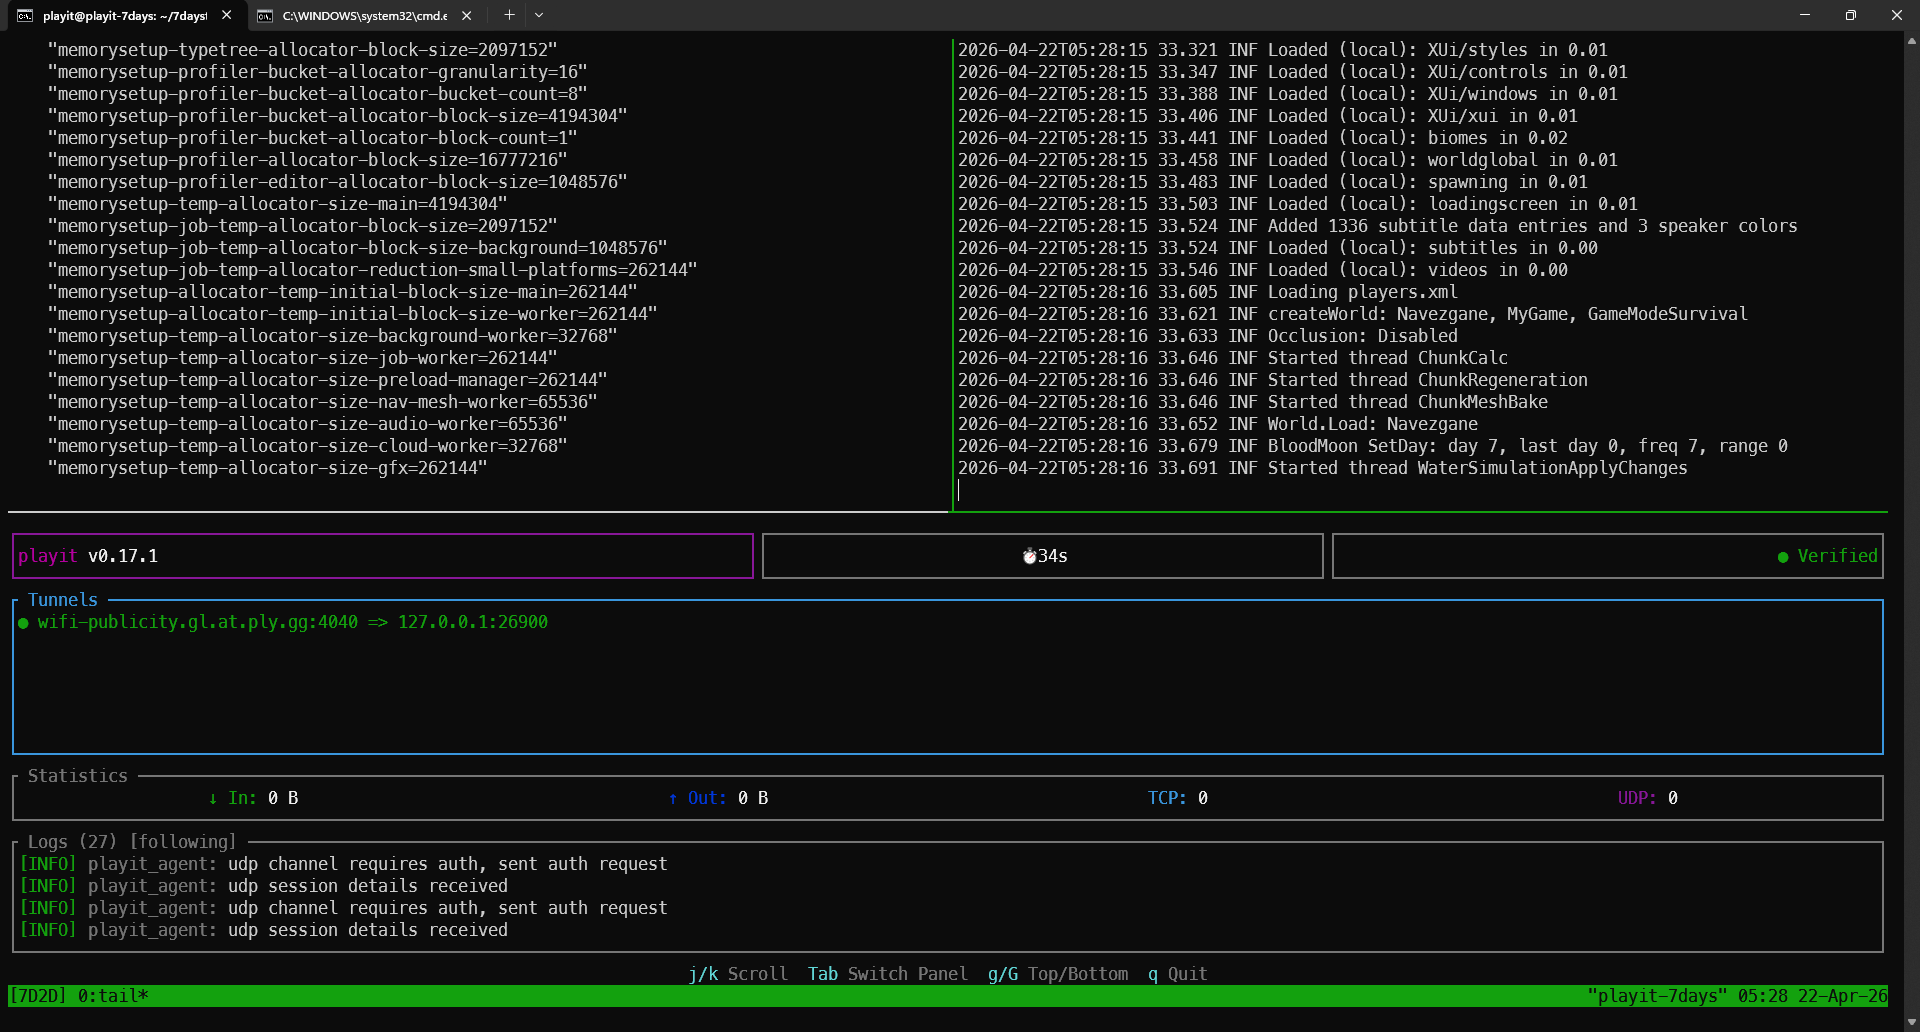Click the terminal icon on the playit tab
Viewport: 1920px width, 1032px height.
pyautogui.click(x=26, y=15)
